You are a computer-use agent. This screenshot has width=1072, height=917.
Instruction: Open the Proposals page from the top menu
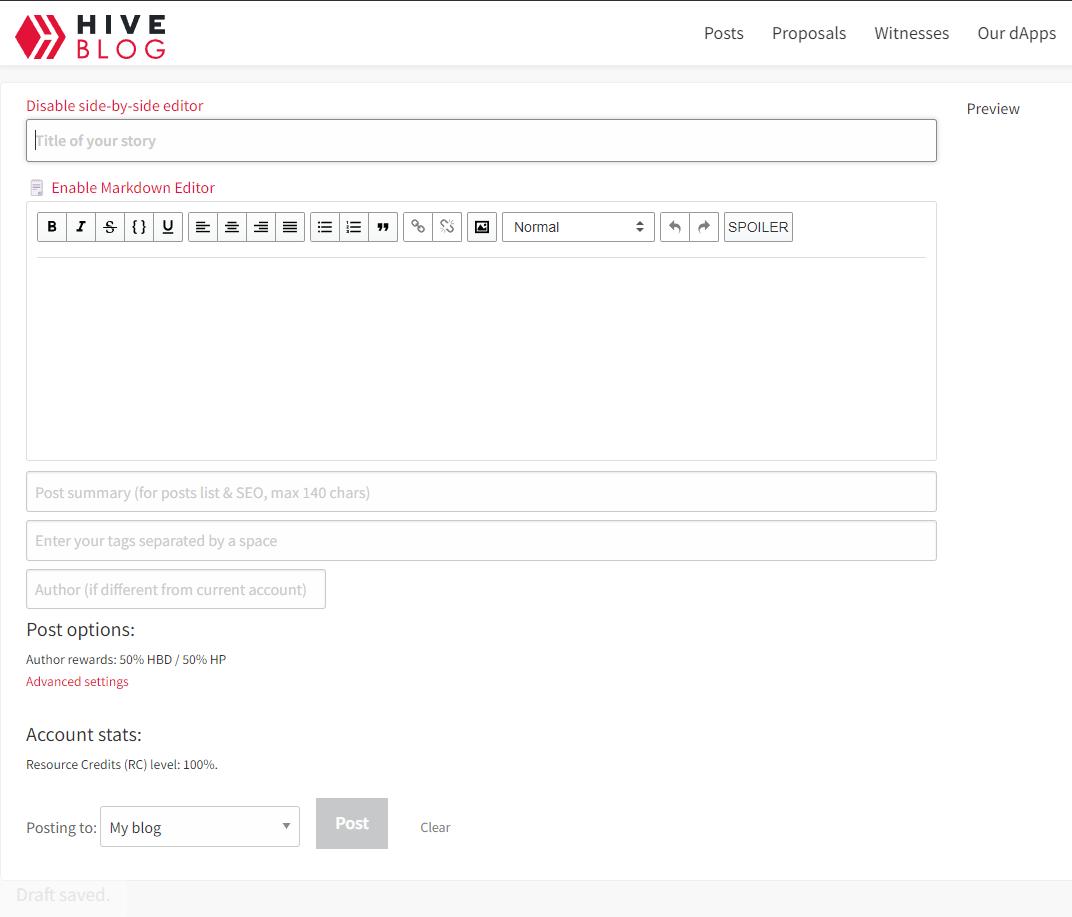pos(809,33)
